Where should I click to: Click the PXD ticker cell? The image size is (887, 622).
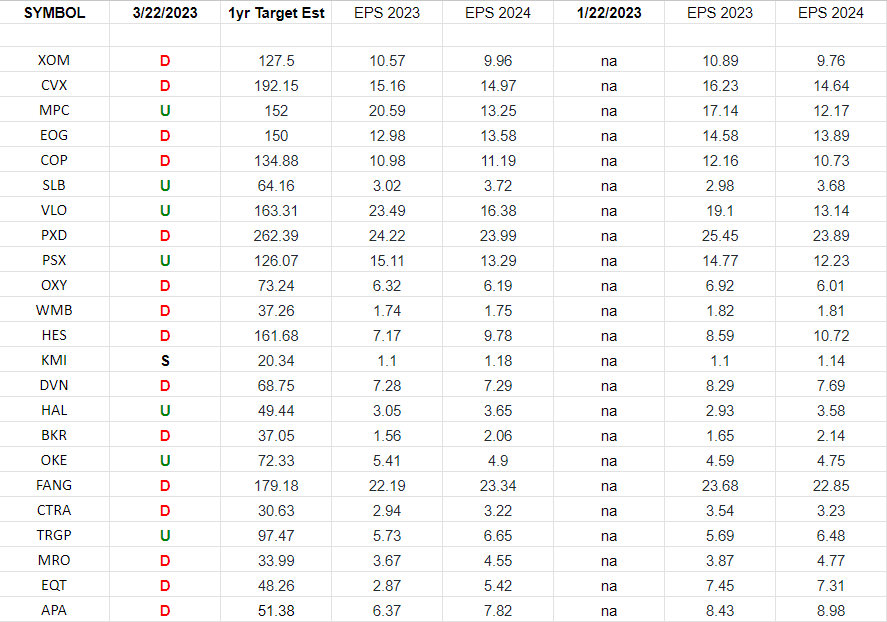[54, 235]
